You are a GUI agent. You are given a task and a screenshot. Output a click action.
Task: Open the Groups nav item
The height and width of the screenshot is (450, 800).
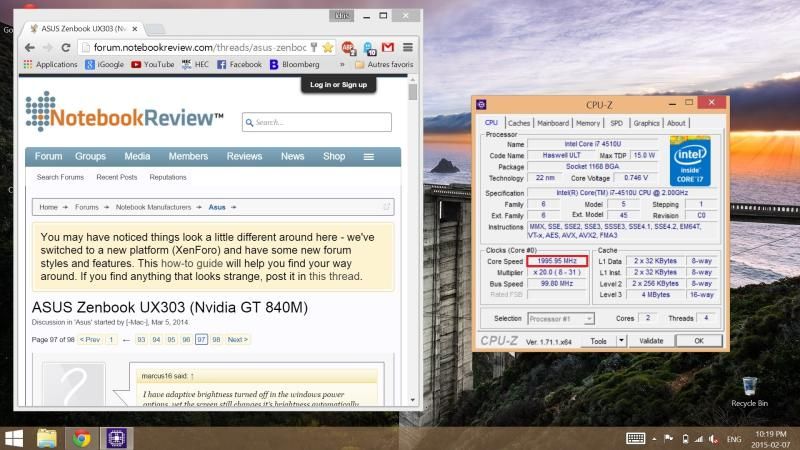[90, 157]
